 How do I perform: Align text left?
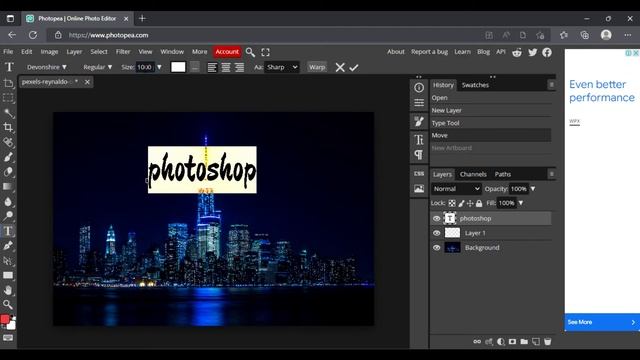[212, 67]
